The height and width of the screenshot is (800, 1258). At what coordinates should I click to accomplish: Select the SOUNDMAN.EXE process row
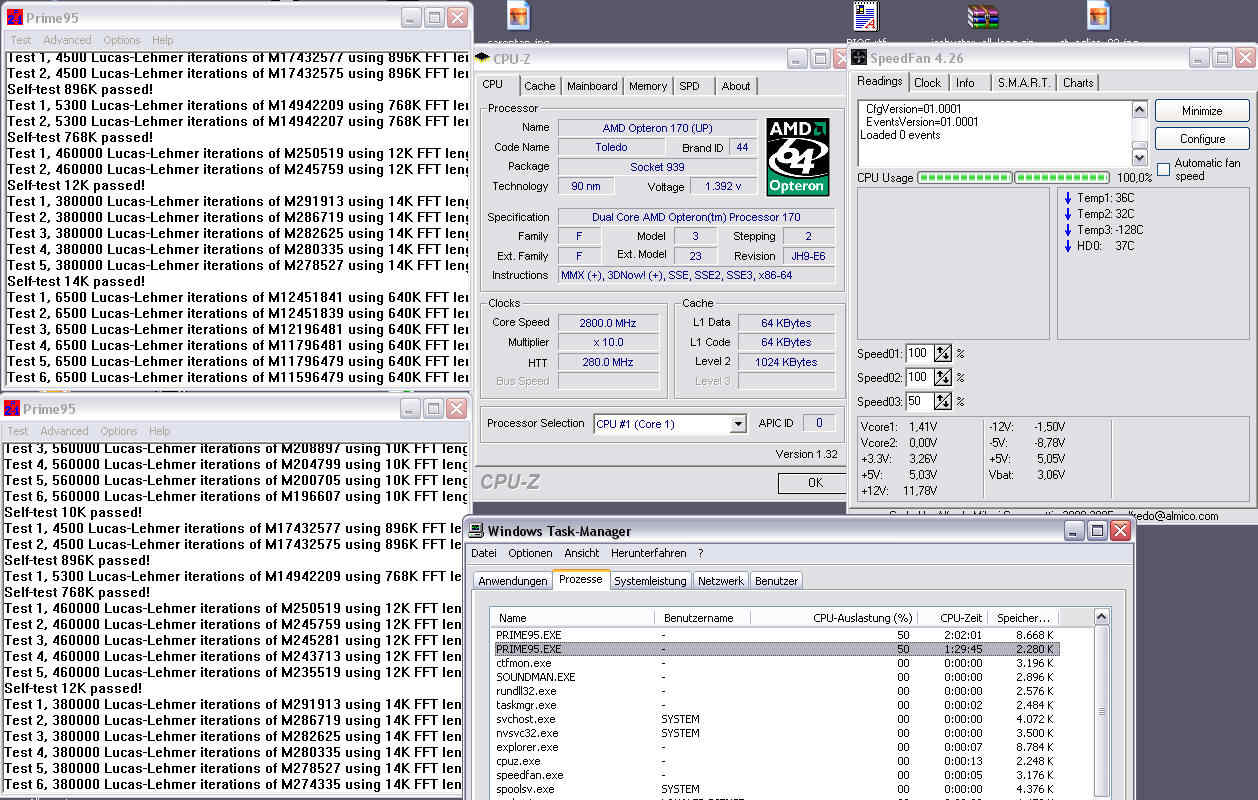(x=776, y=677)
